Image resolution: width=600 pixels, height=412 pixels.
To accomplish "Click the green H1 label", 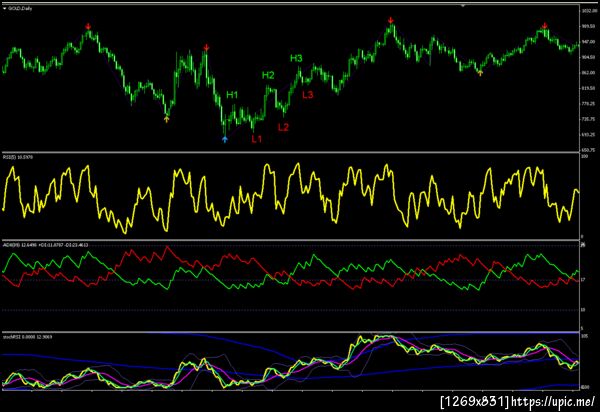I will coord(232,94).
